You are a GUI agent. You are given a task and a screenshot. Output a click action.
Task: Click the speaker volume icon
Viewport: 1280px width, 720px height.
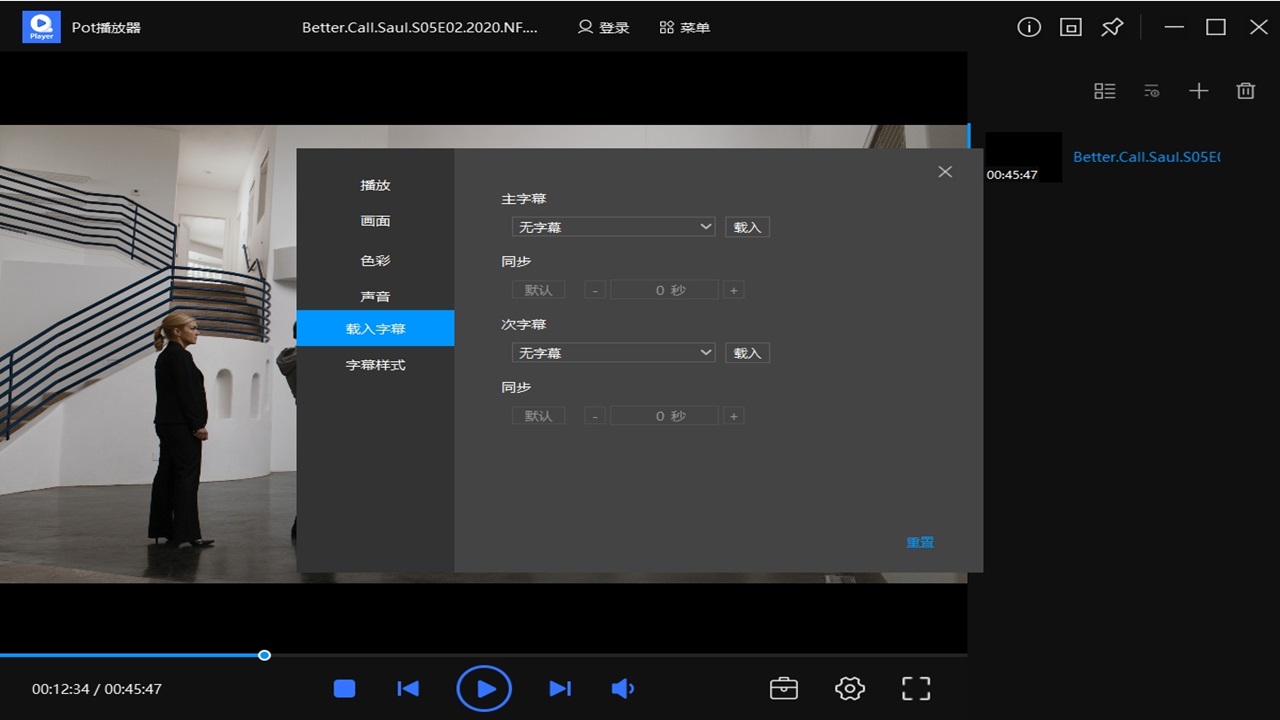623,688
